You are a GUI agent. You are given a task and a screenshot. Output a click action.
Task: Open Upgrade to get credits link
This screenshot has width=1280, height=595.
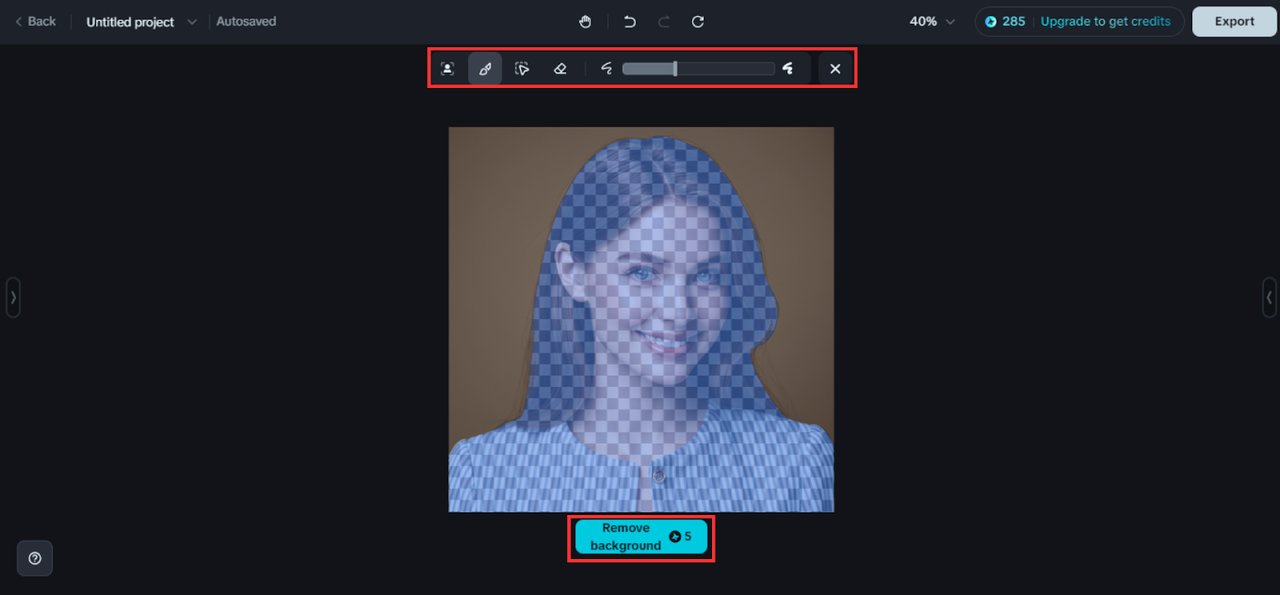(1105, 21)
